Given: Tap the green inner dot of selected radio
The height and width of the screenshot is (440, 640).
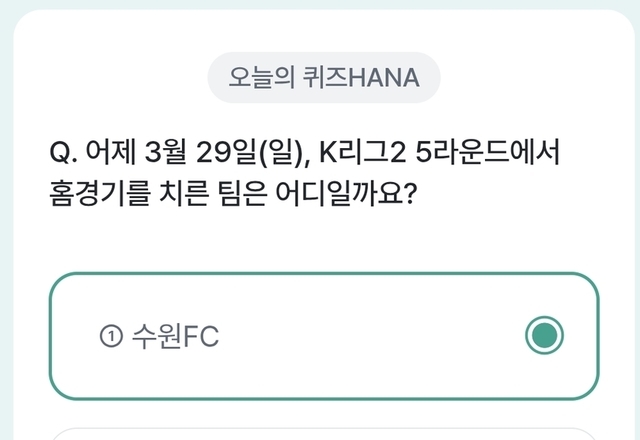Looking at the screenshot, I should pos(545,336).
